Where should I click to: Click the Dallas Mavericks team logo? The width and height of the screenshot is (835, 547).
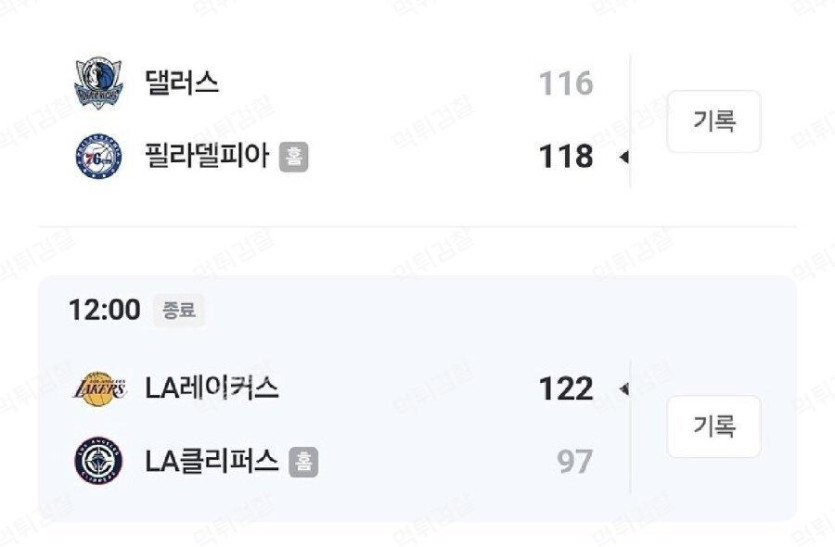(x=99, y=83)
